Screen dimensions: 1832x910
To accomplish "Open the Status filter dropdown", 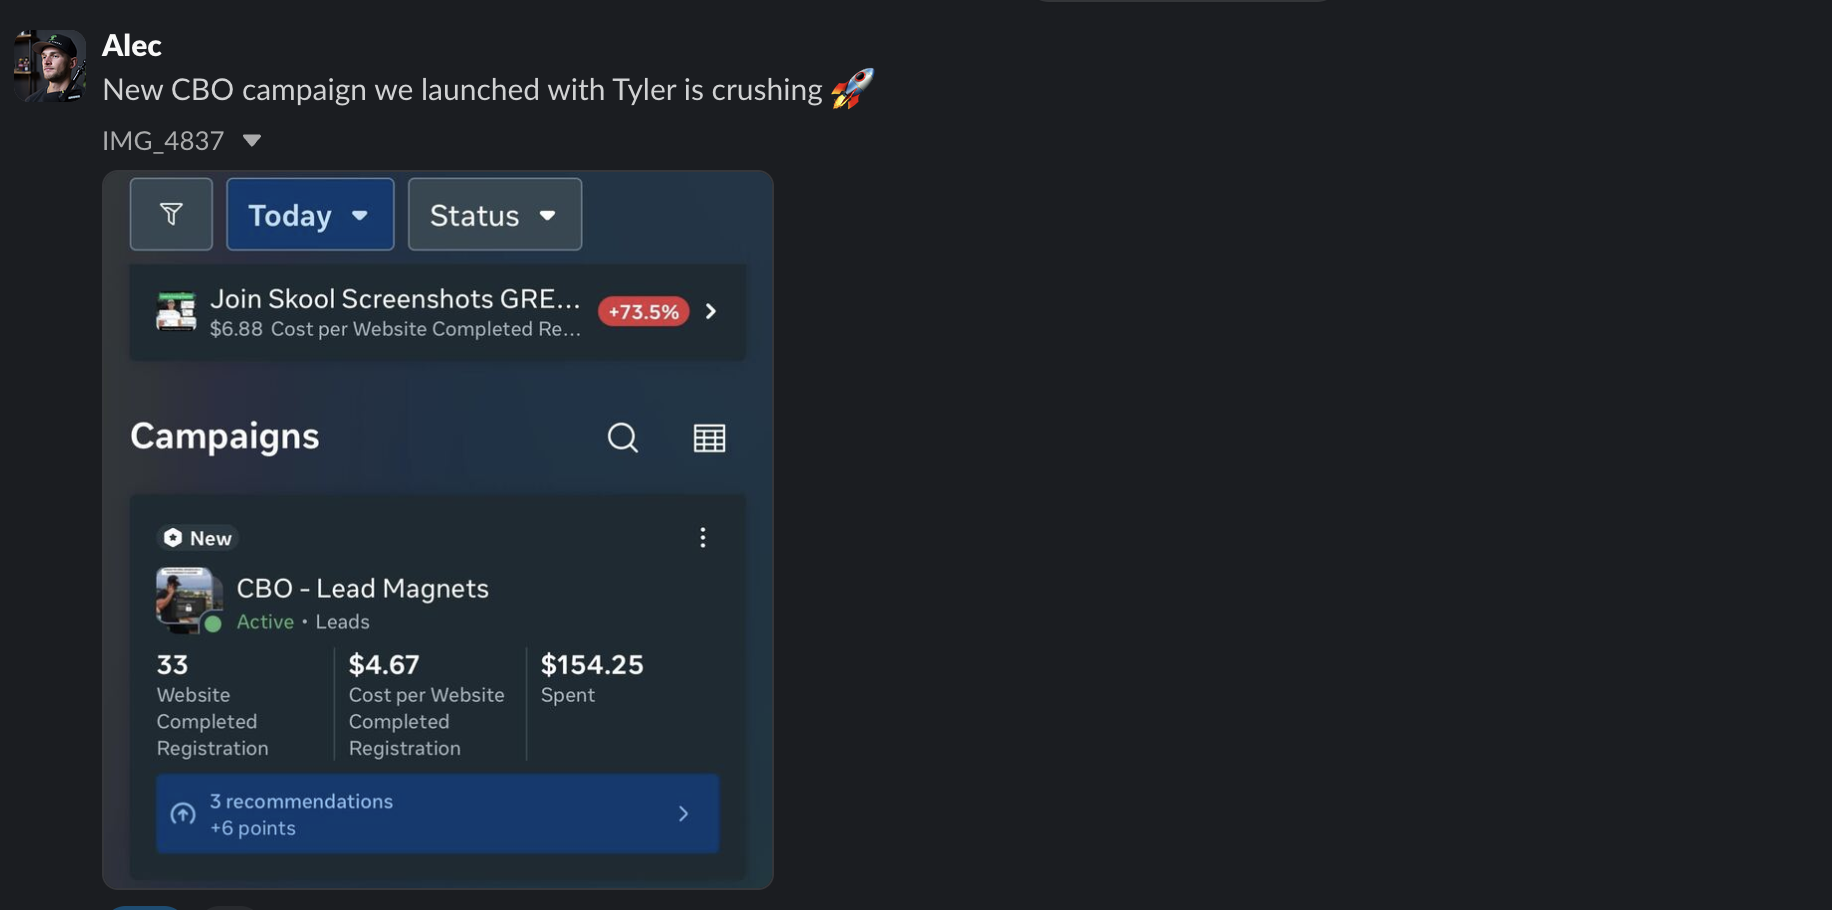I will coord(495,214).
